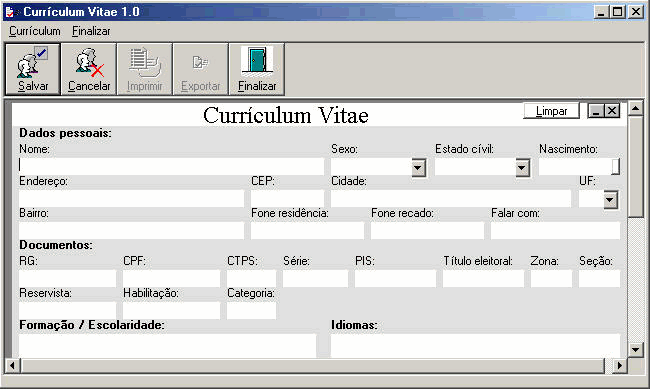Open the Sexo dropdown
650x389 pixels.
click(418, 168)
